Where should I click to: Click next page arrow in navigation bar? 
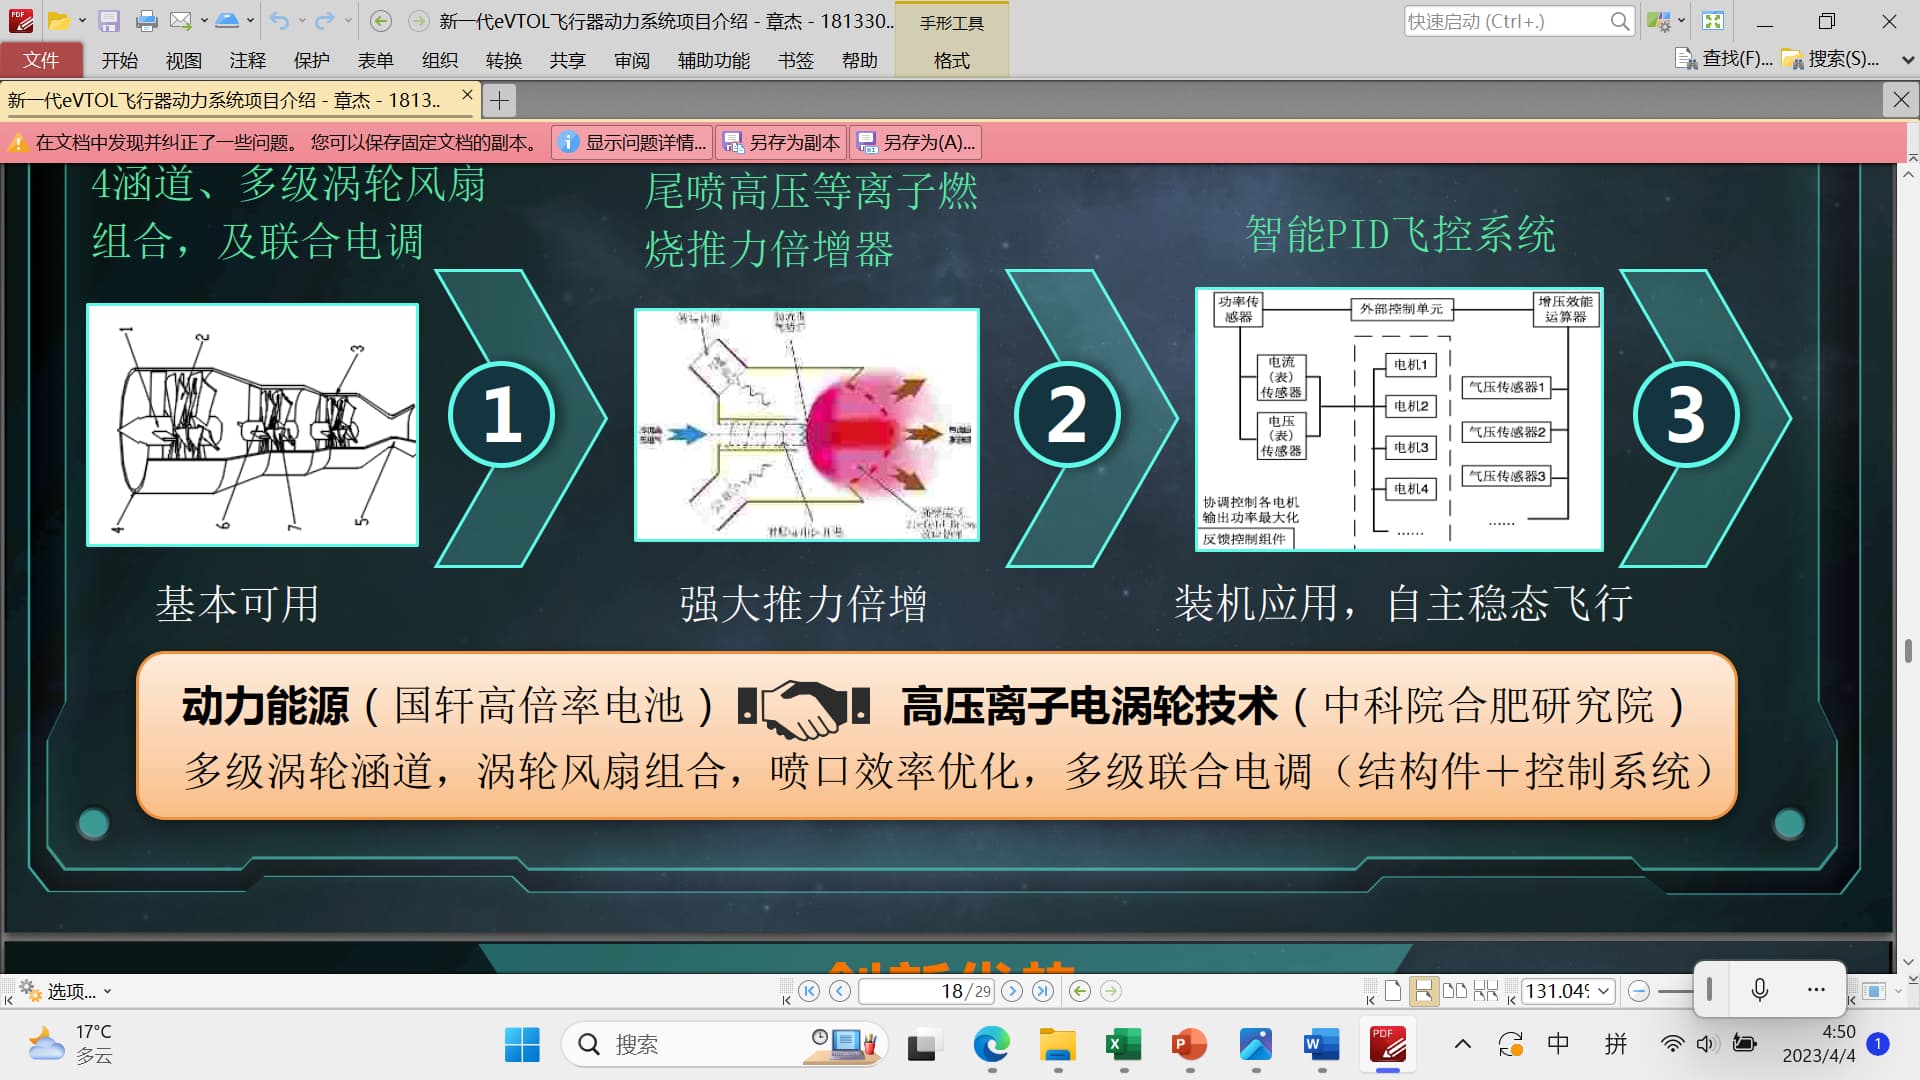(x=1012, y=991)
